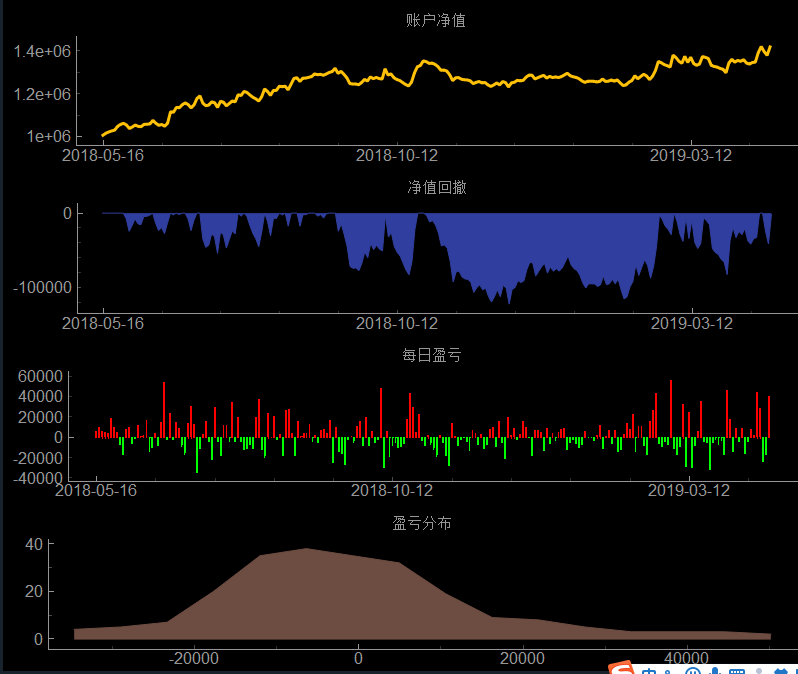Screen dimensions: 798x674
Task: Click the 1.4e+06 y-axis label
Action: [42, 51]
